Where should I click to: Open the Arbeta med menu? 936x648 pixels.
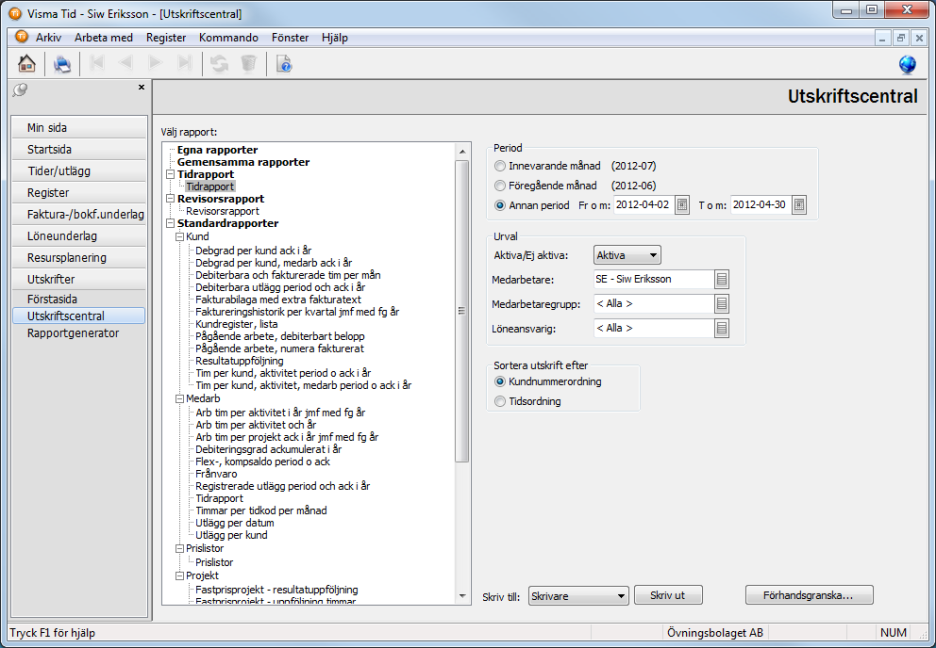tap(103, 38)
